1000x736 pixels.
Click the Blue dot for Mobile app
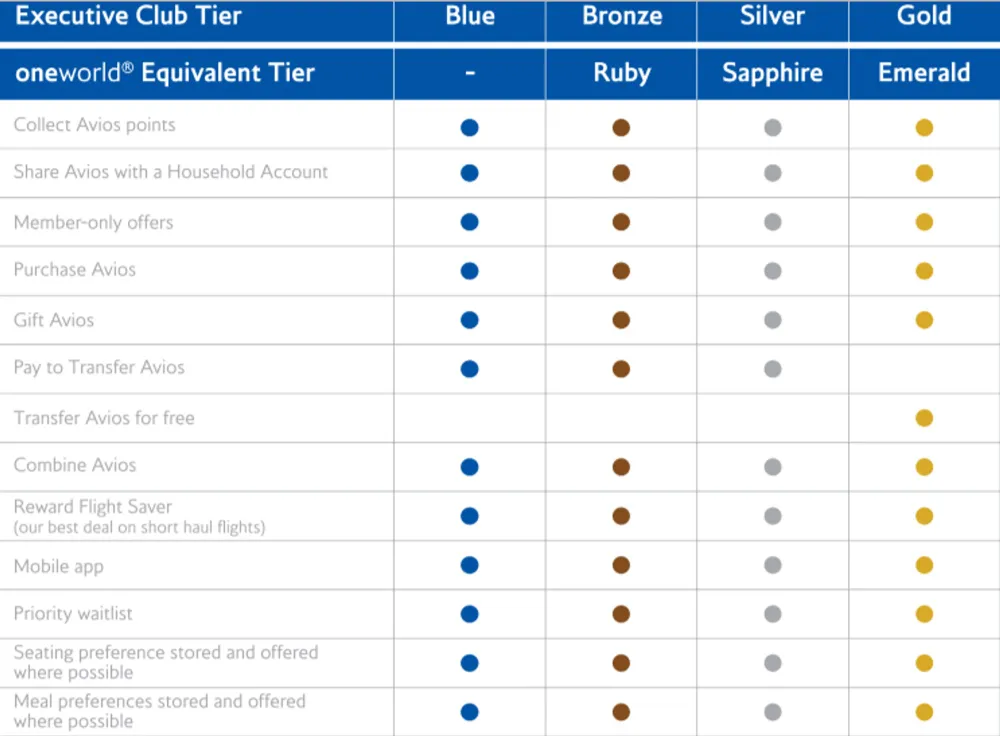[x=469, y=565]
